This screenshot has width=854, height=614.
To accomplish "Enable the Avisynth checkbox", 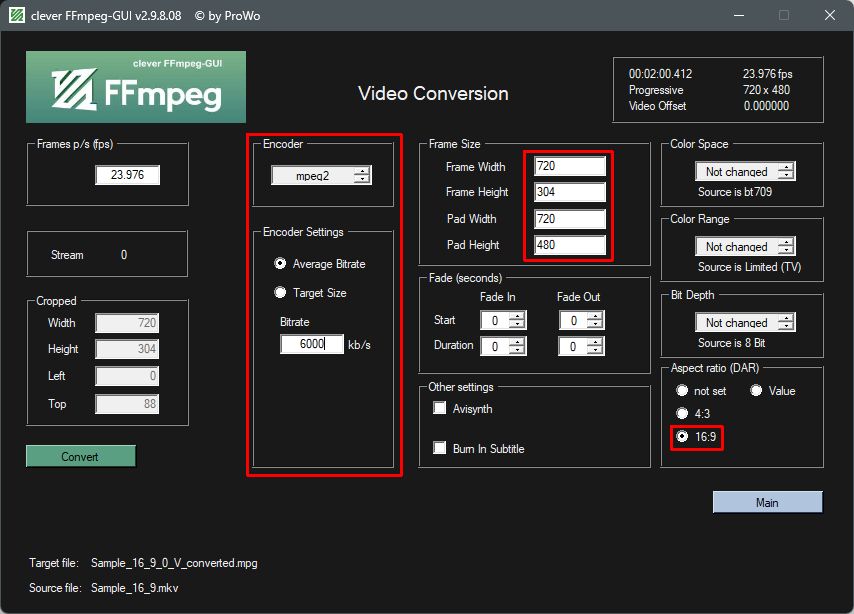I will point(440,408).
